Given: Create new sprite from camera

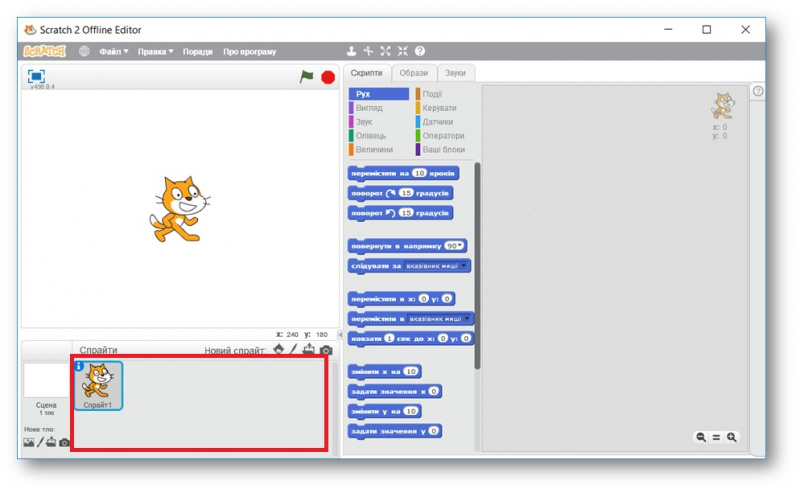Looking at the screenshot, I should tap(326, 350).
